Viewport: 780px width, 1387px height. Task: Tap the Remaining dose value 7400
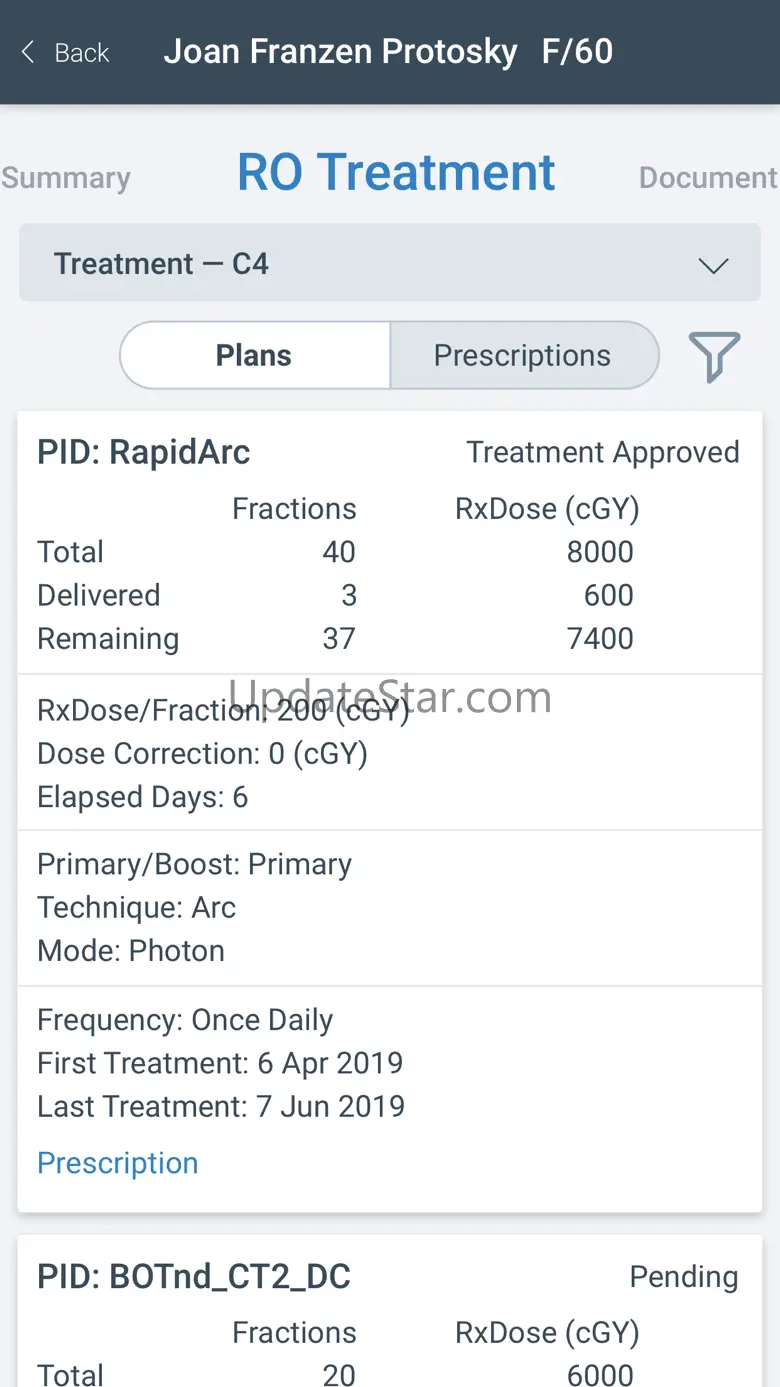(x=600, y=639)
